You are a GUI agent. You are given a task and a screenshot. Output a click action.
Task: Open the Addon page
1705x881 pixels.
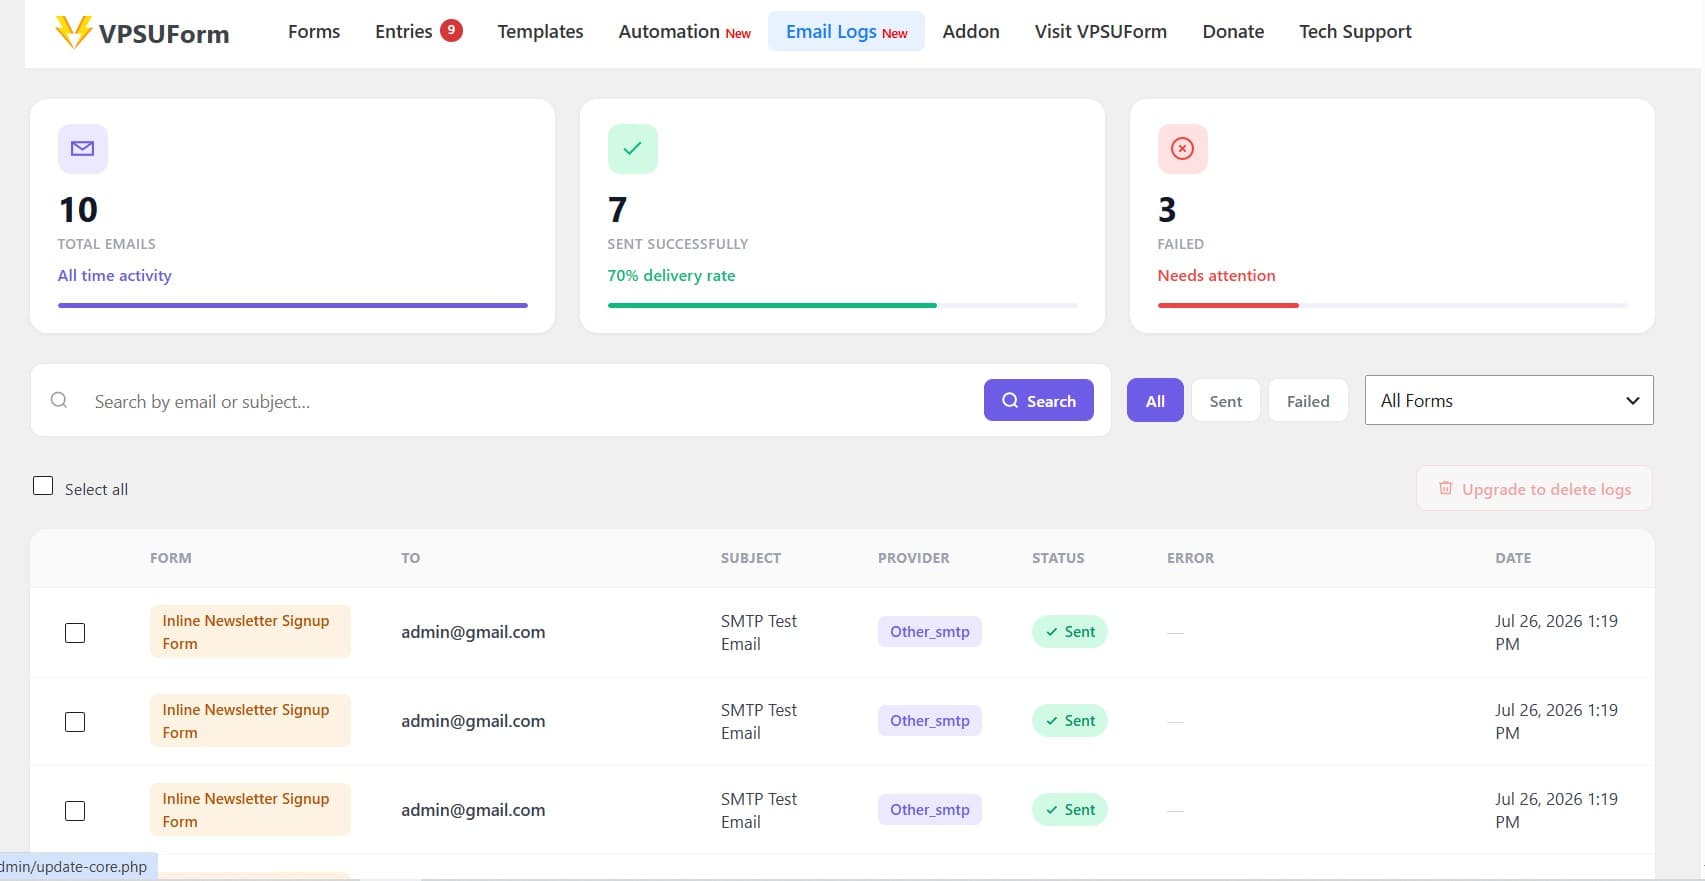pyautogui.click(x=971, y=32)
